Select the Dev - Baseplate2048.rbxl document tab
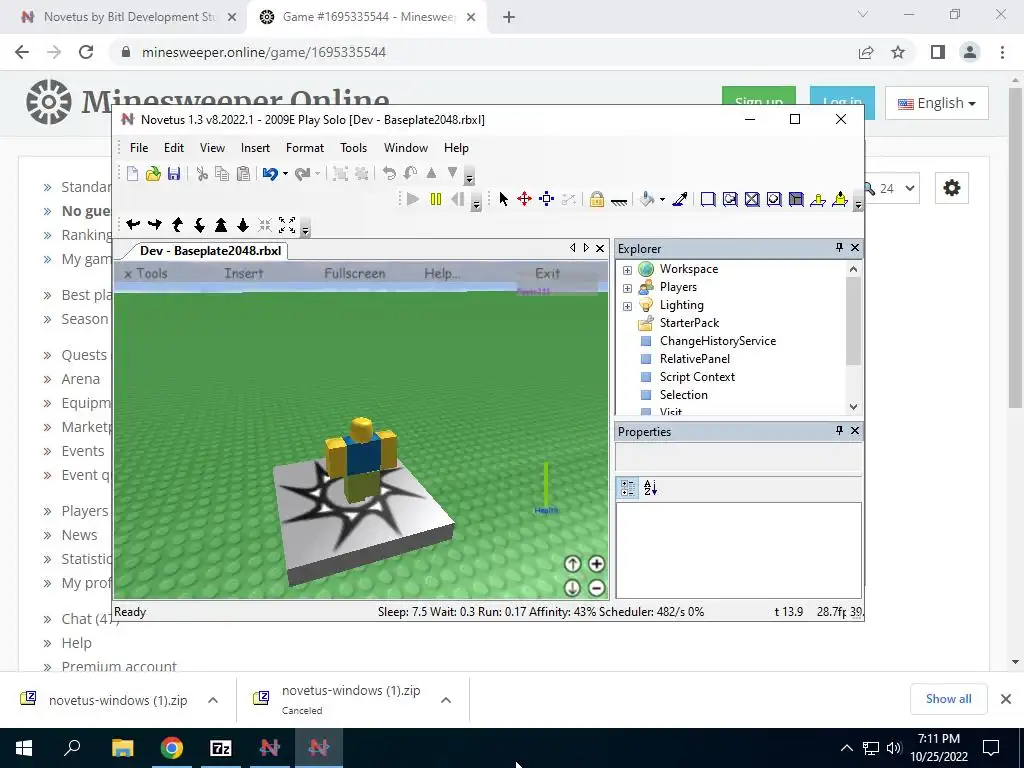Image resolution: width=1024 pixels, height=768 pixels. click(x=210, y=251)
